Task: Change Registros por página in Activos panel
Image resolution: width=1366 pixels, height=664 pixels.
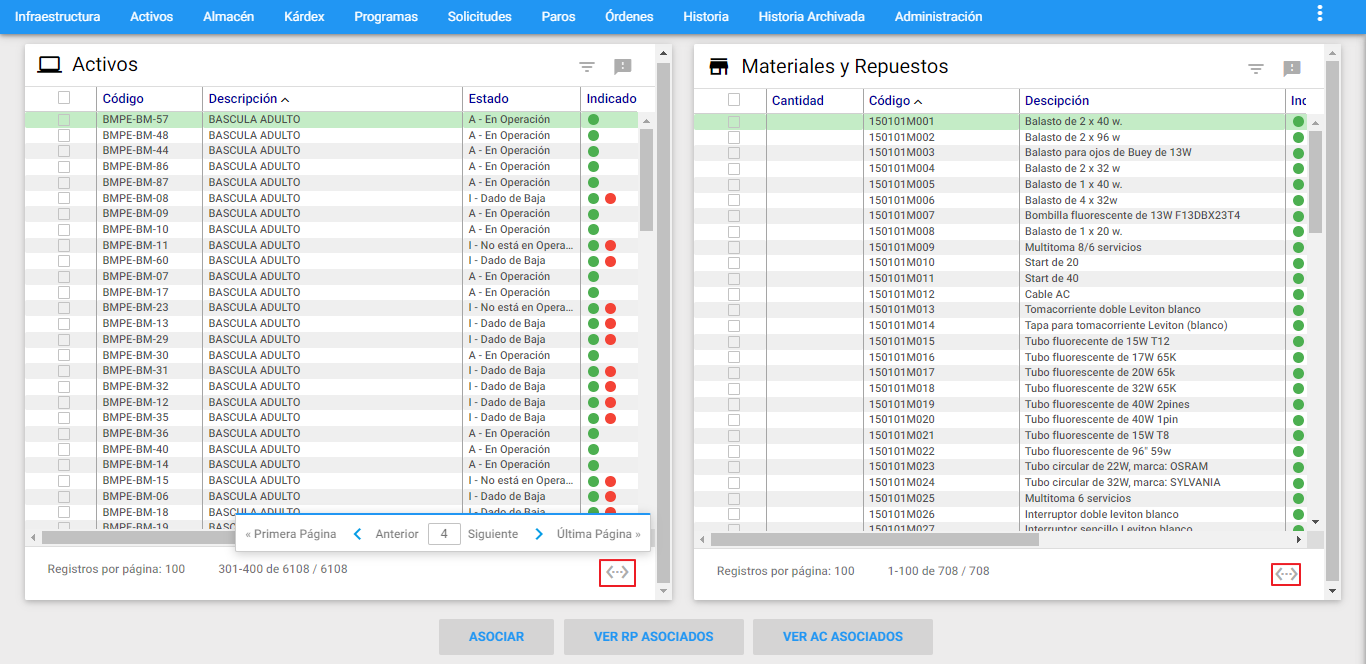Action: 116,569
